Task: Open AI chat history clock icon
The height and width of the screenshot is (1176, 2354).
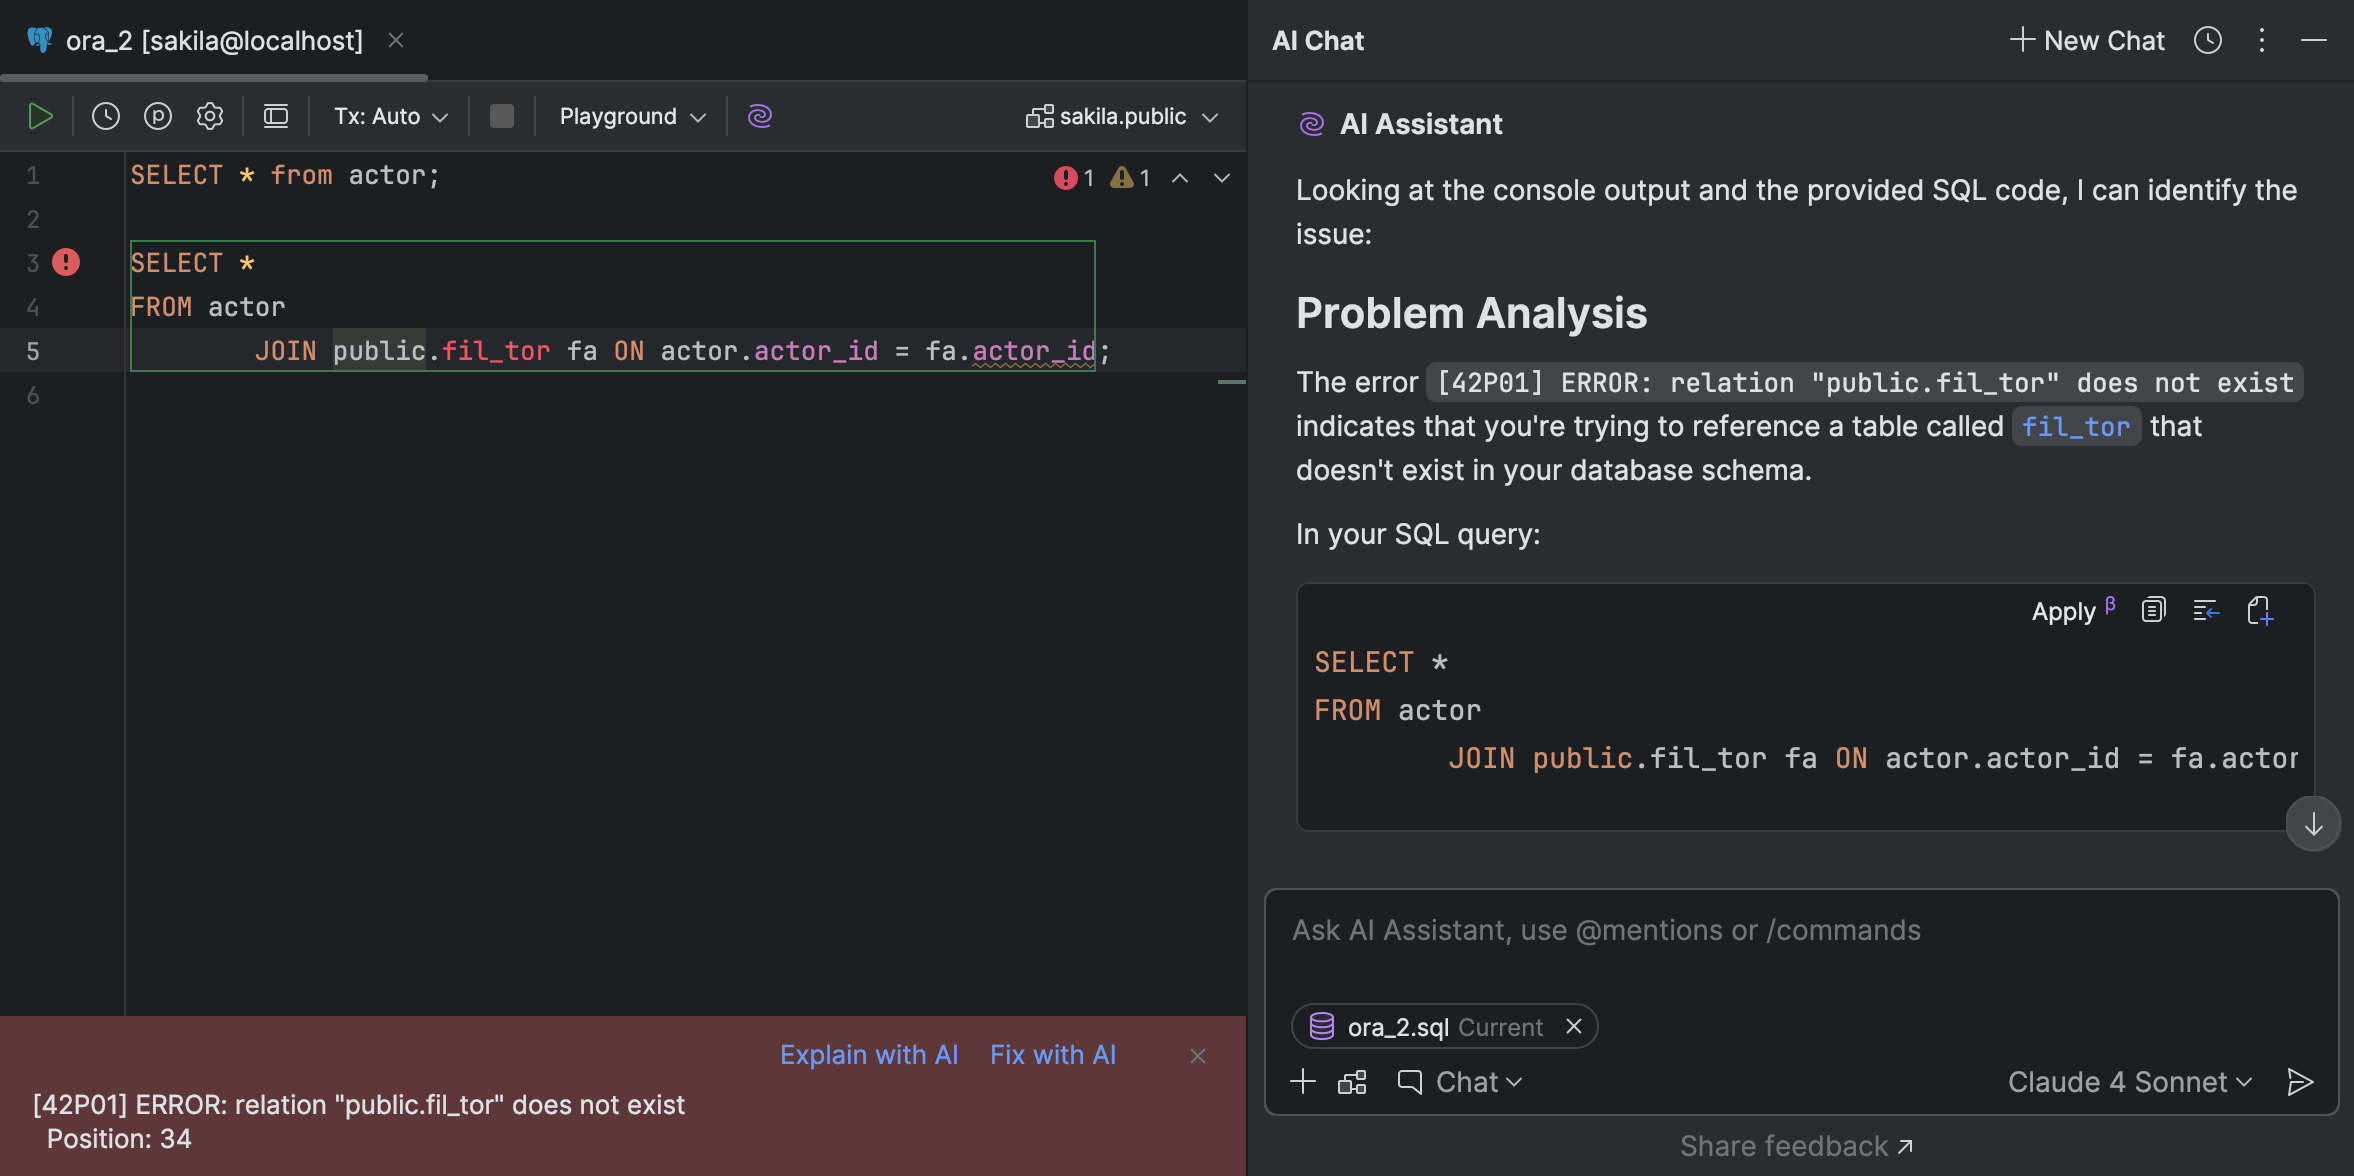Action: click(2208, 40)
